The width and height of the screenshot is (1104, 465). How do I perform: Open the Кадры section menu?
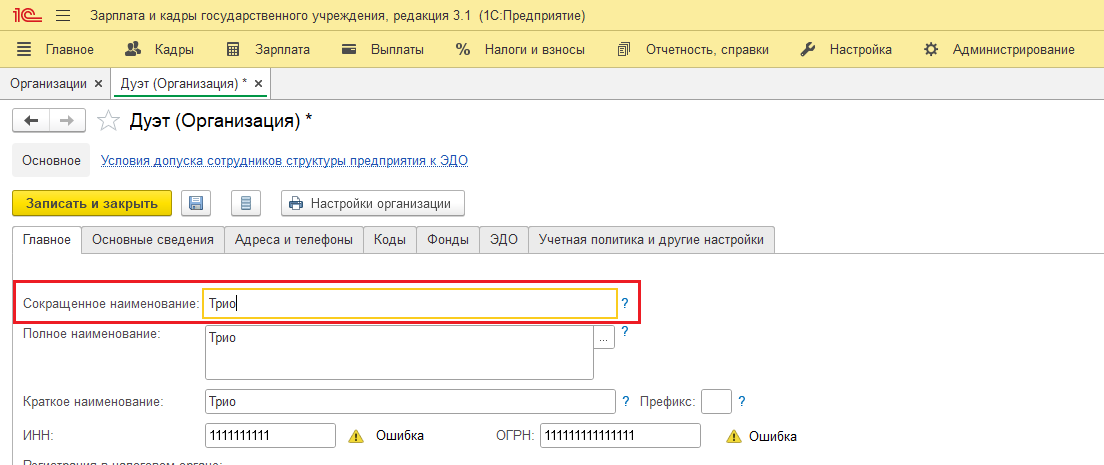(x=159, y=49)
